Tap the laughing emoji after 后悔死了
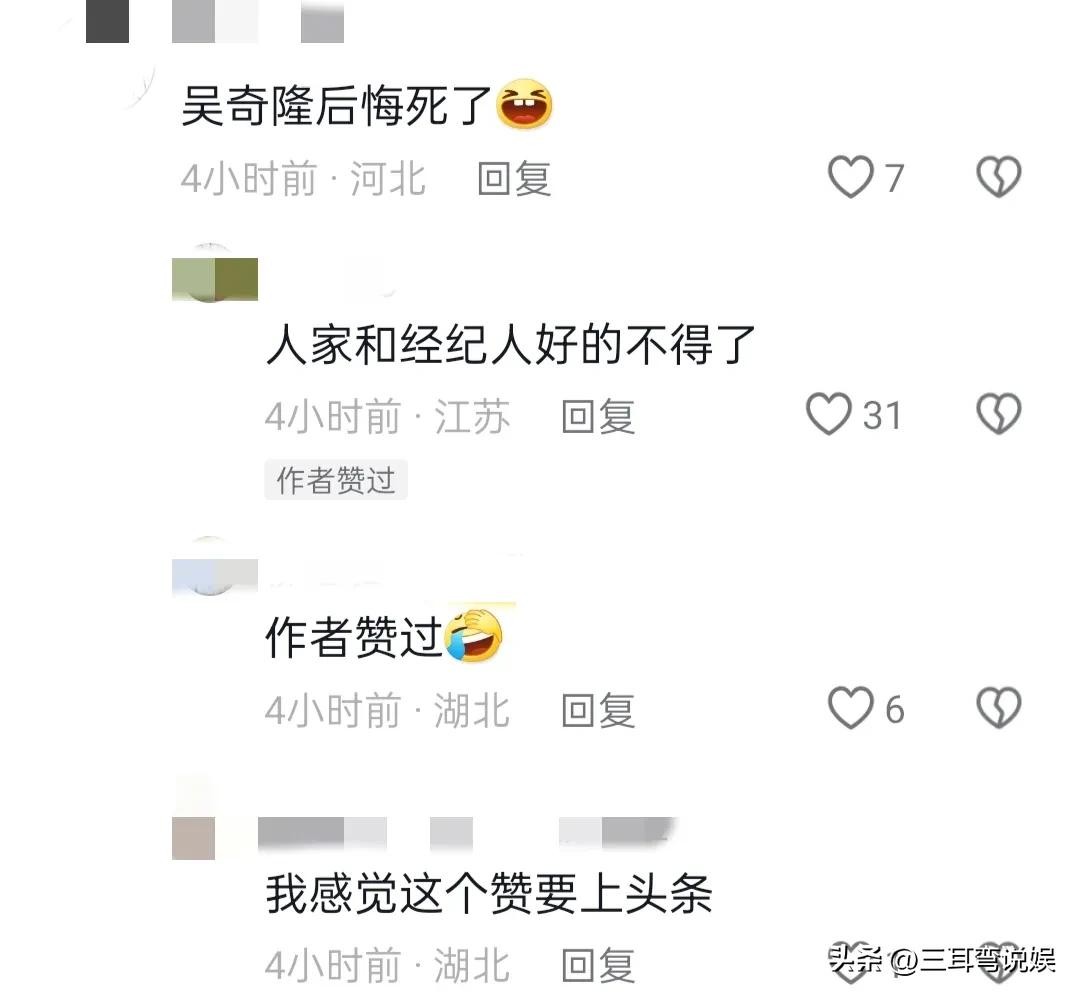The width and height of the screenshot is (1080, 998). pyautogui.click(x=526, y=105)
